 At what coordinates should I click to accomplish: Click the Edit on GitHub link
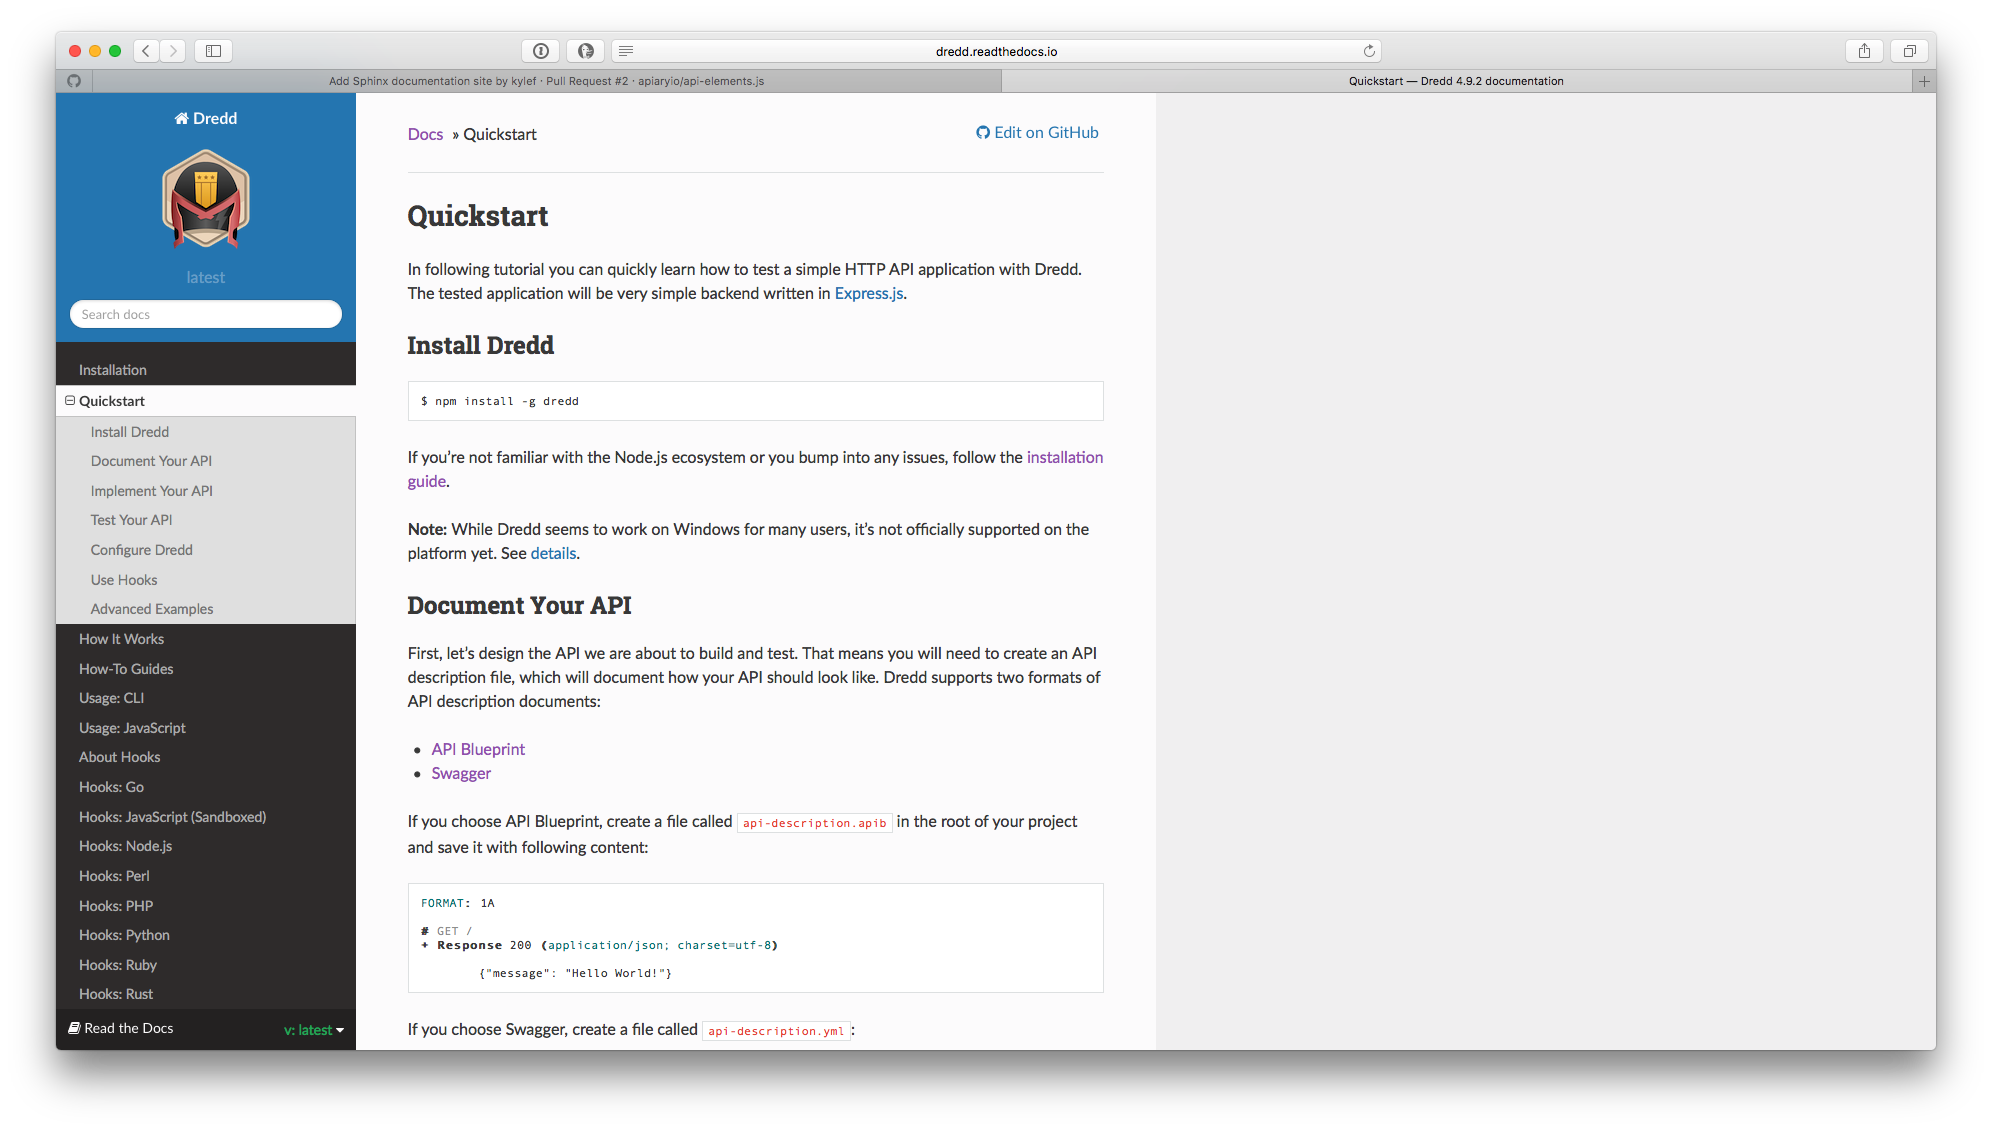pyautogui.click(x=1037, y=133)
